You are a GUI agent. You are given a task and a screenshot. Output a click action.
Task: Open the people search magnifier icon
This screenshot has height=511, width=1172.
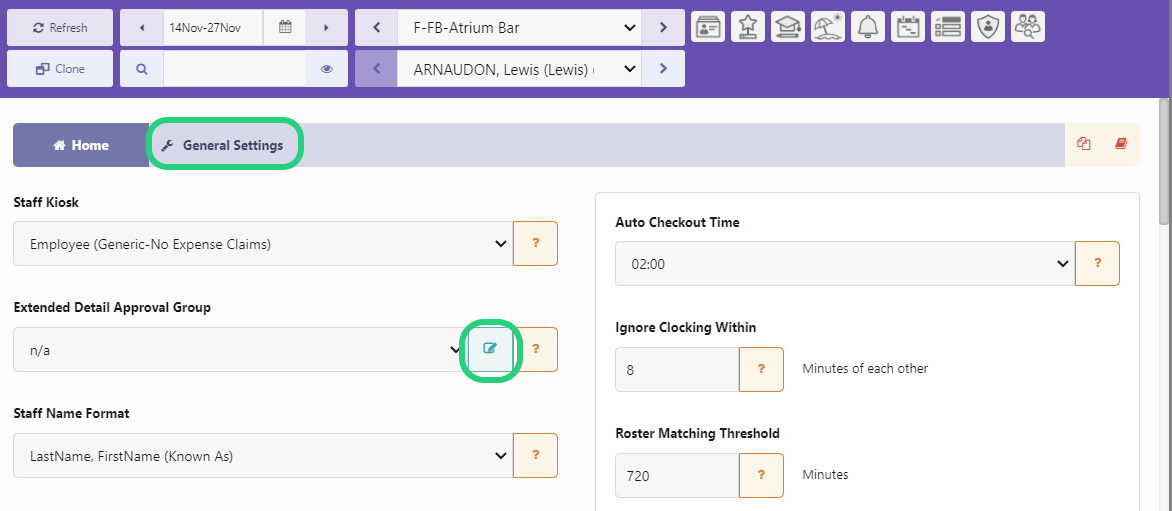coord(1027,27)
